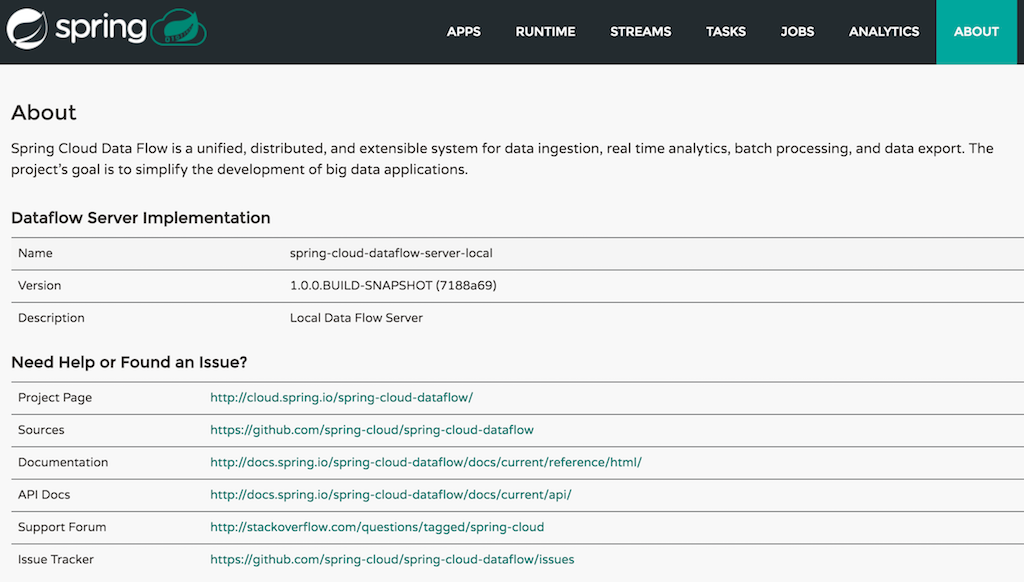Image resolution: width=1024 pixels, height=582 pixels.
Task: Click the About tab
Action: click(x=976, y=32)
